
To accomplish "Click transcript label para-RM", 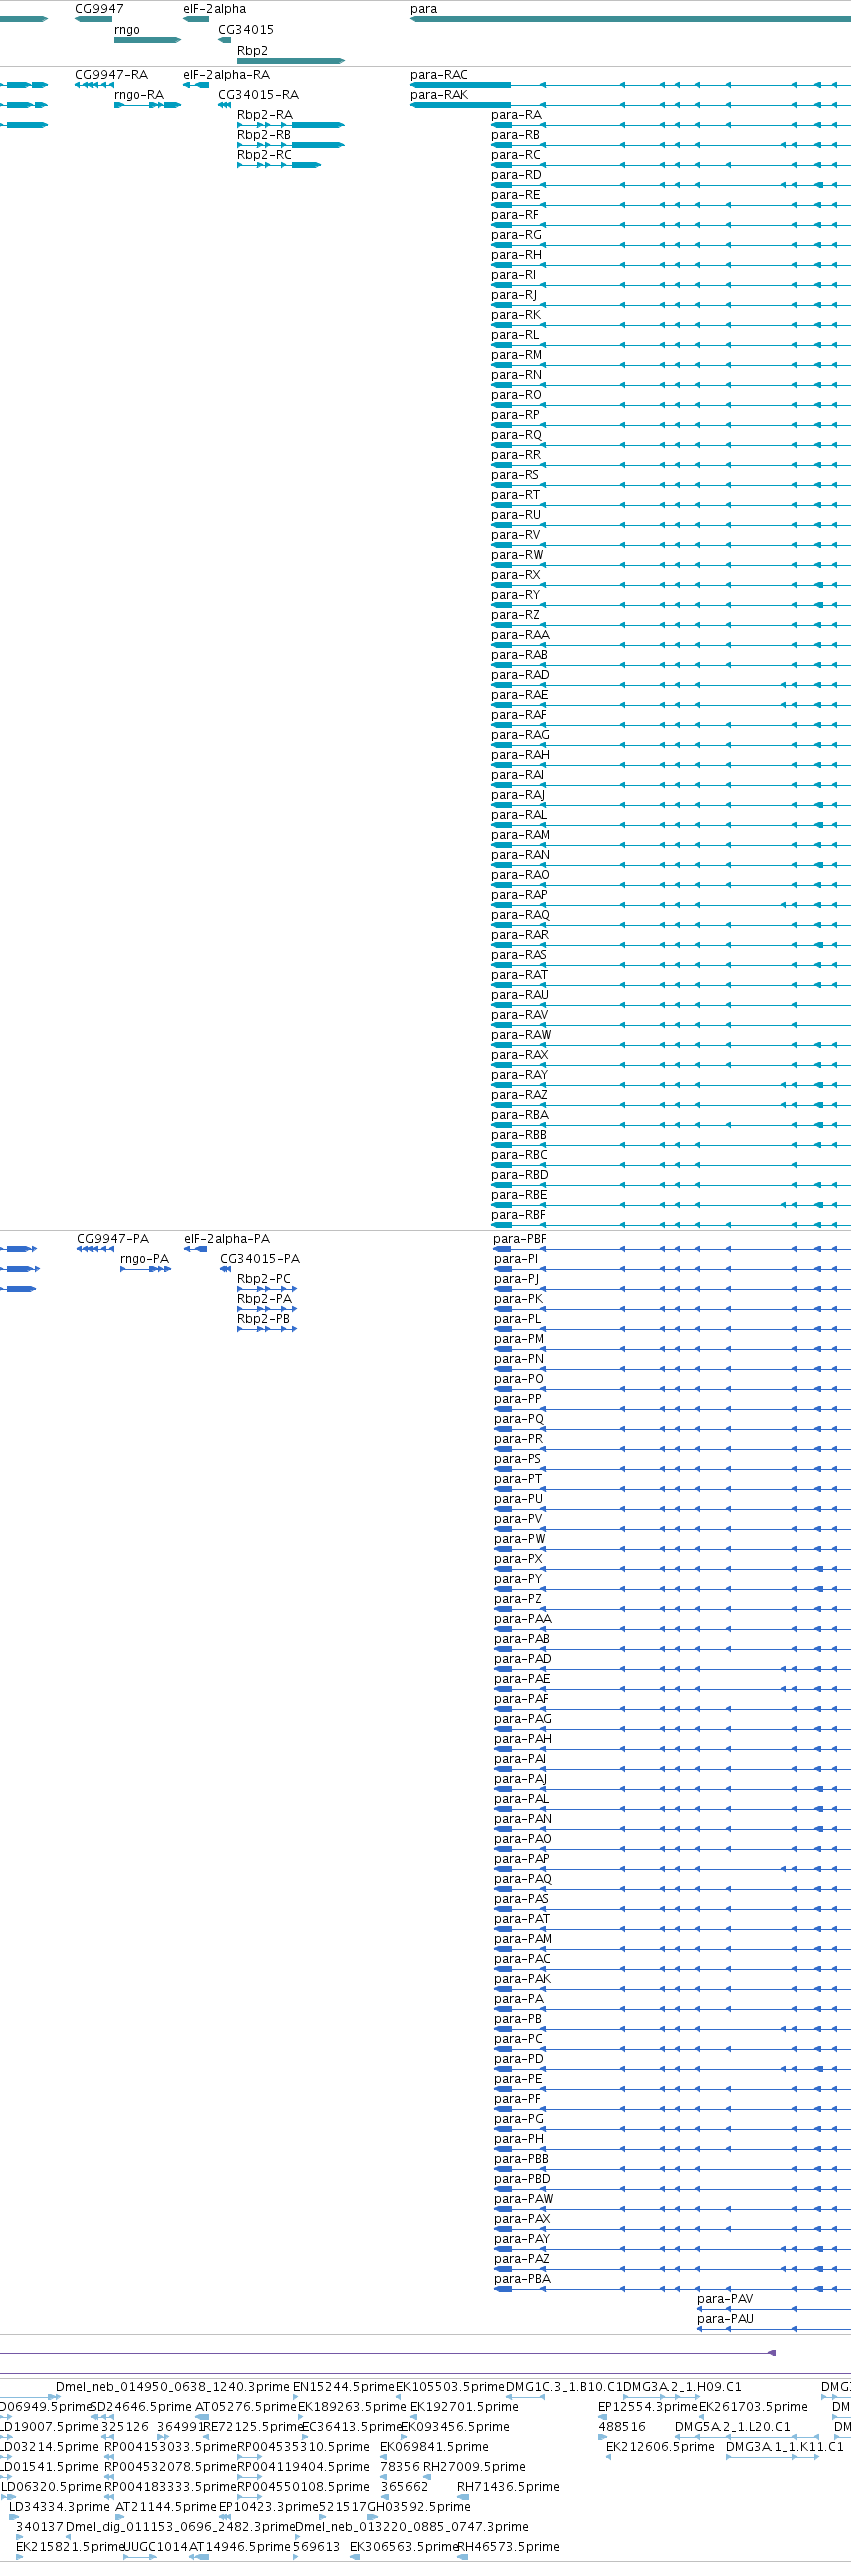I will 517,355.
